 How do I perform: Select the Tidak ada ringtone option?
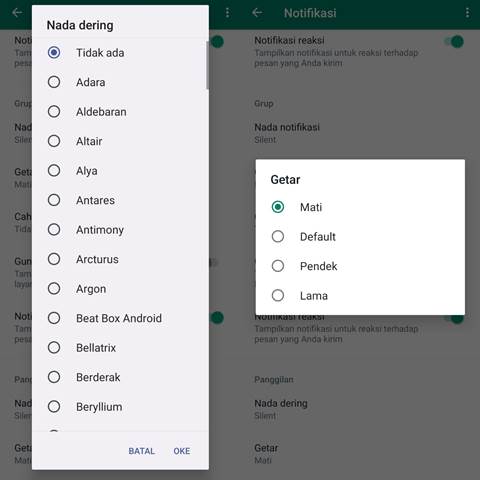(120, 53)
